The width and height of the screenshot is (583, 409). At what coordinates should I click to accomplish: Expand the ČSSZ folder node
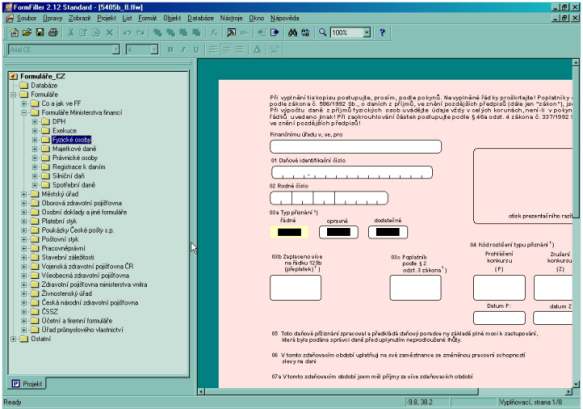coord(24,312)
